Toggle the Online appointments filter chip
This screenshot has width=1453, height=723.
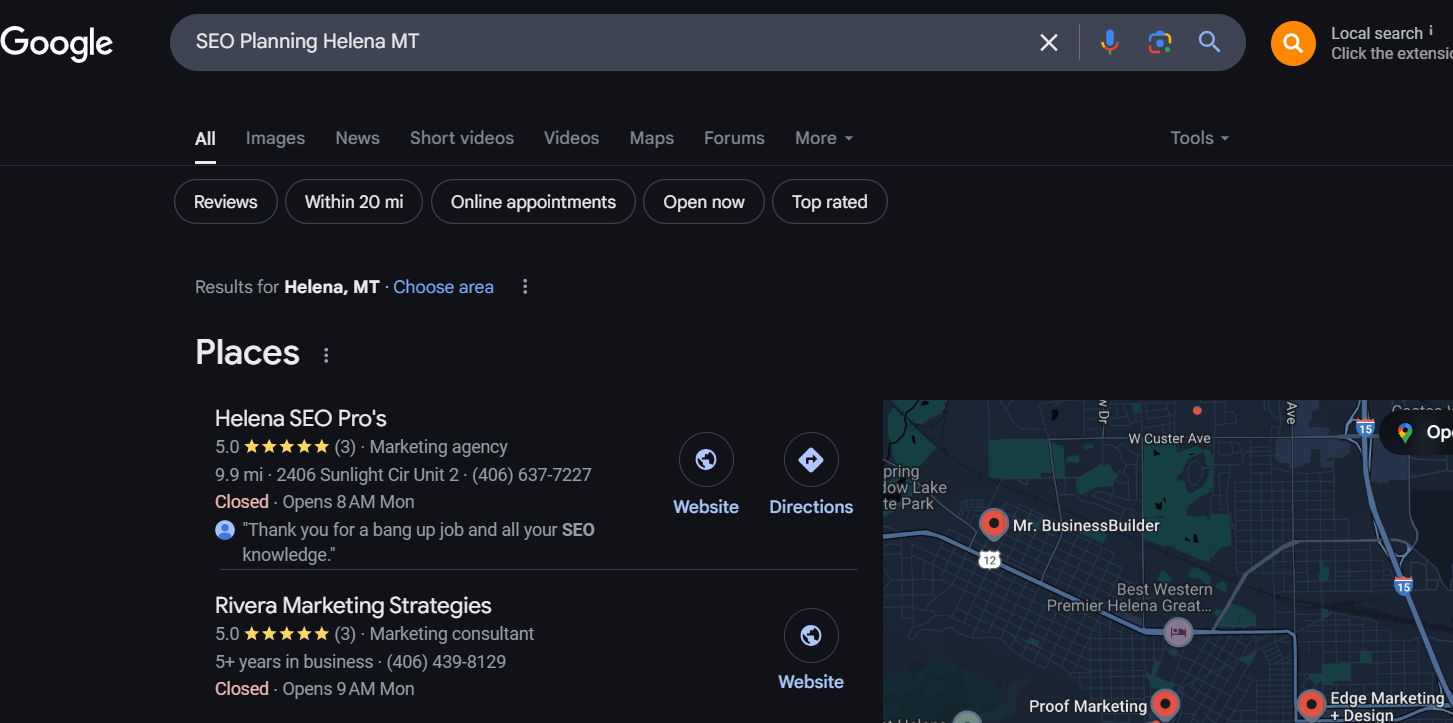click(533, 202)
